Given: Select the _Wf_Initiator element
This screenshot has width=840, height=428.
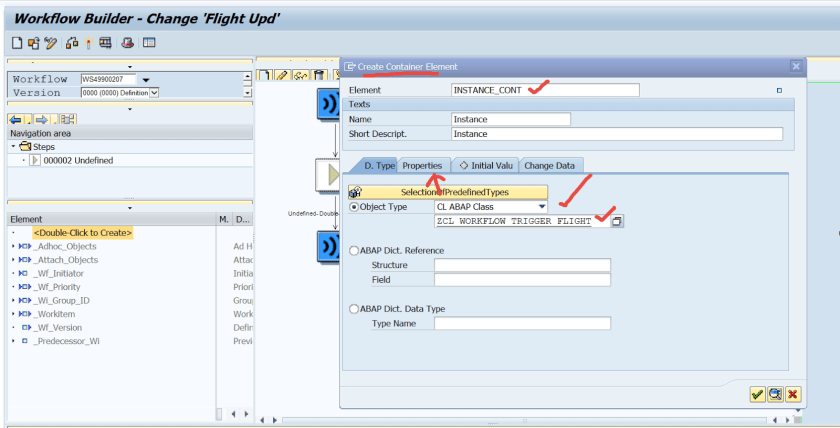Looking at the screenshot, I should pyautogui.click(x=58, y=273).
